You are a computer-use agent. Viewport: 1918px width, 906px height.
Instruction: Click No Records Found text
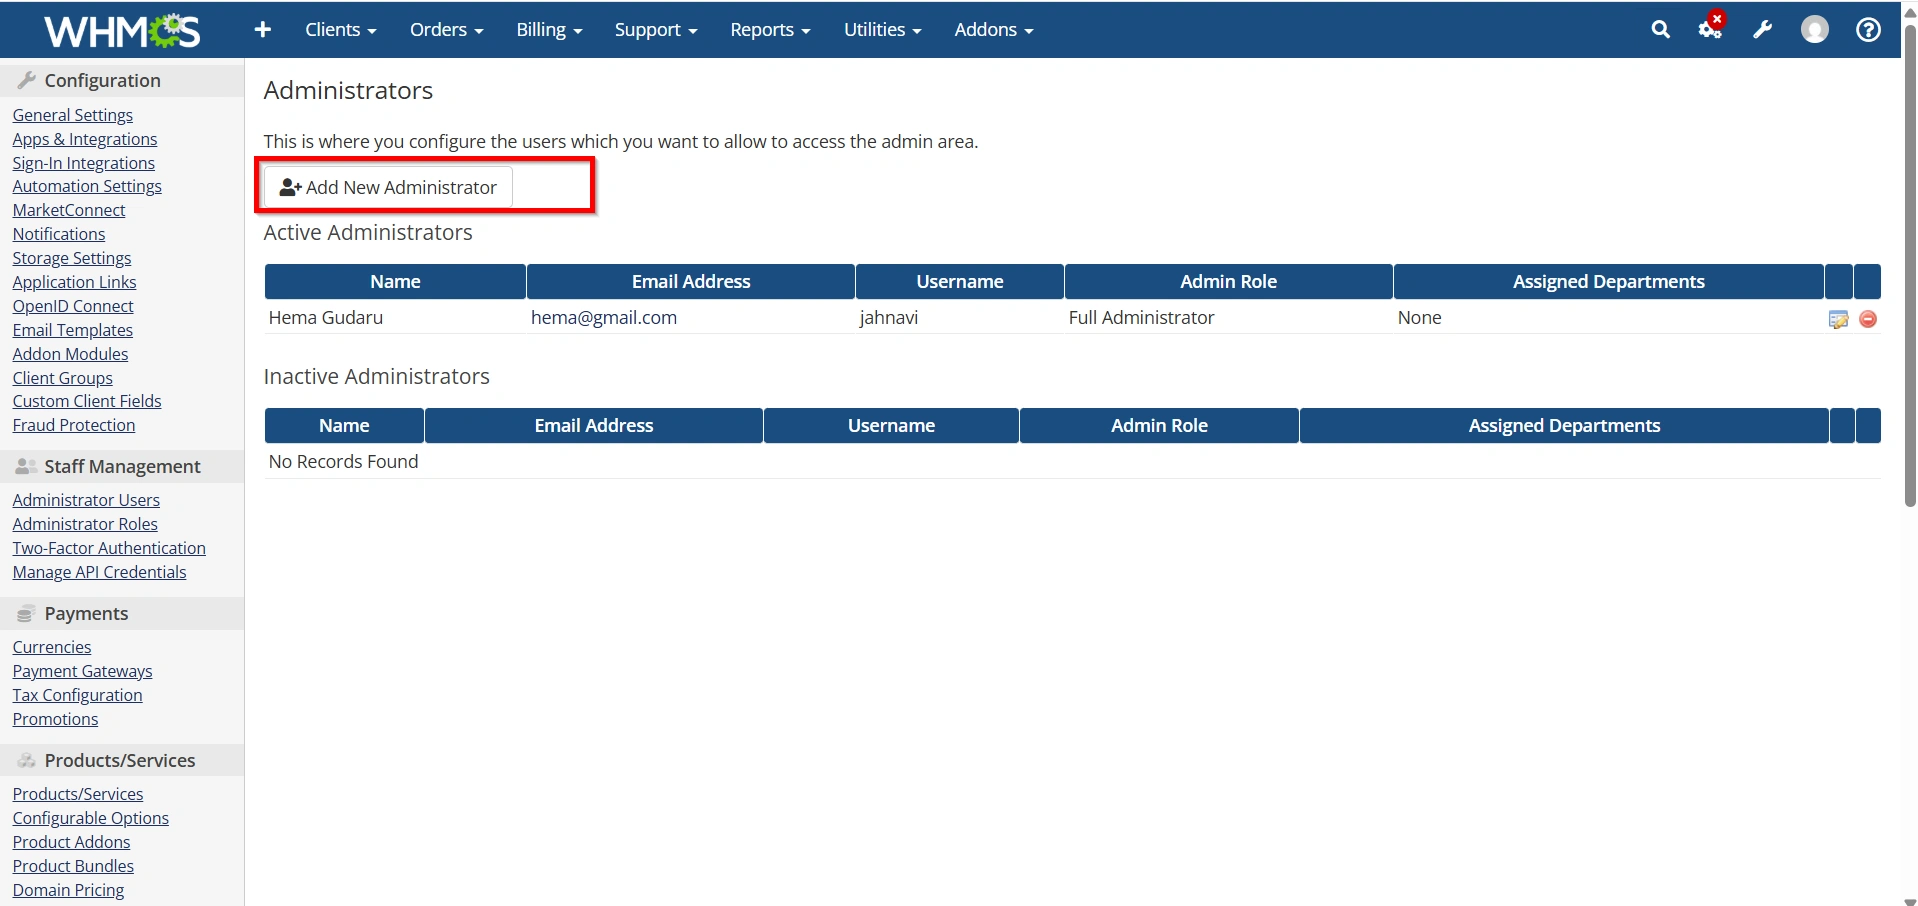[x=343, y=461]
